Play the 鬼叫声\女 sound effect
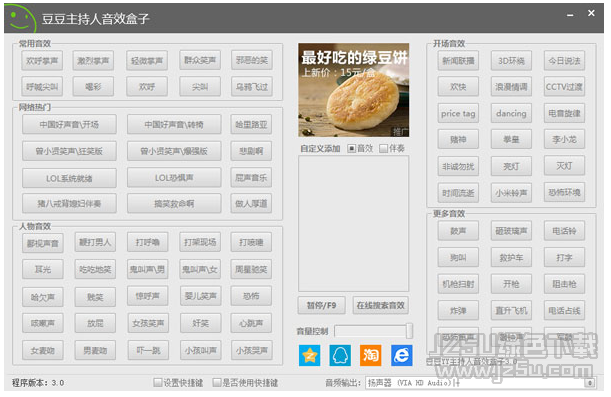Screen dimensions: 611x397 [200, 269]
